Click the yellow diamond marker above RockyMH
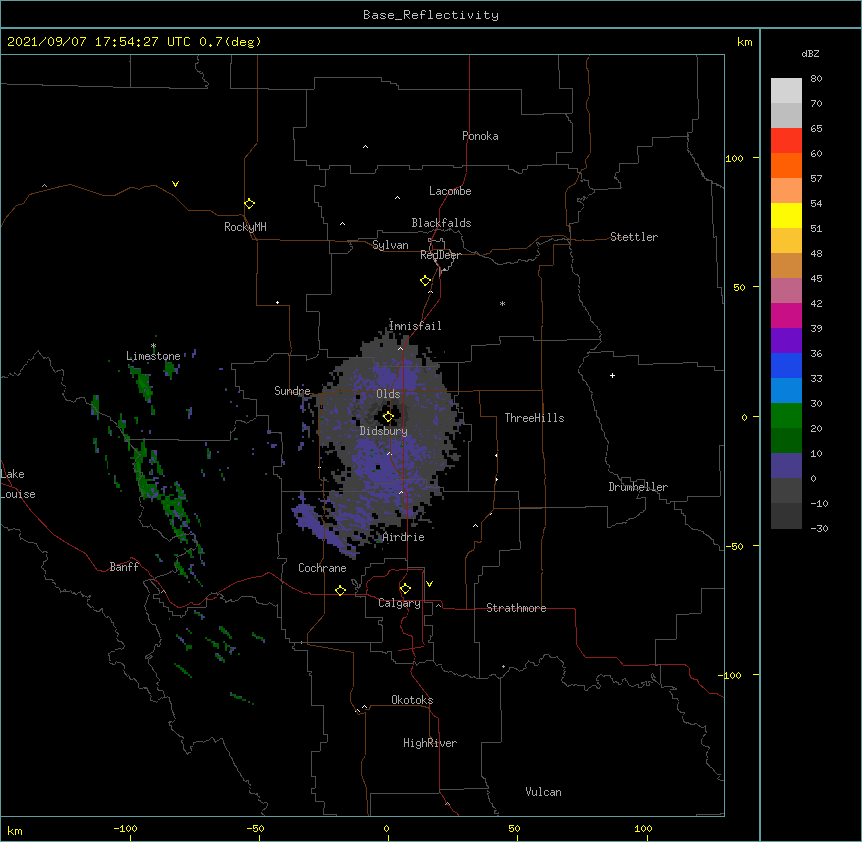Screen dimensions: 862x842 [250, 204]
